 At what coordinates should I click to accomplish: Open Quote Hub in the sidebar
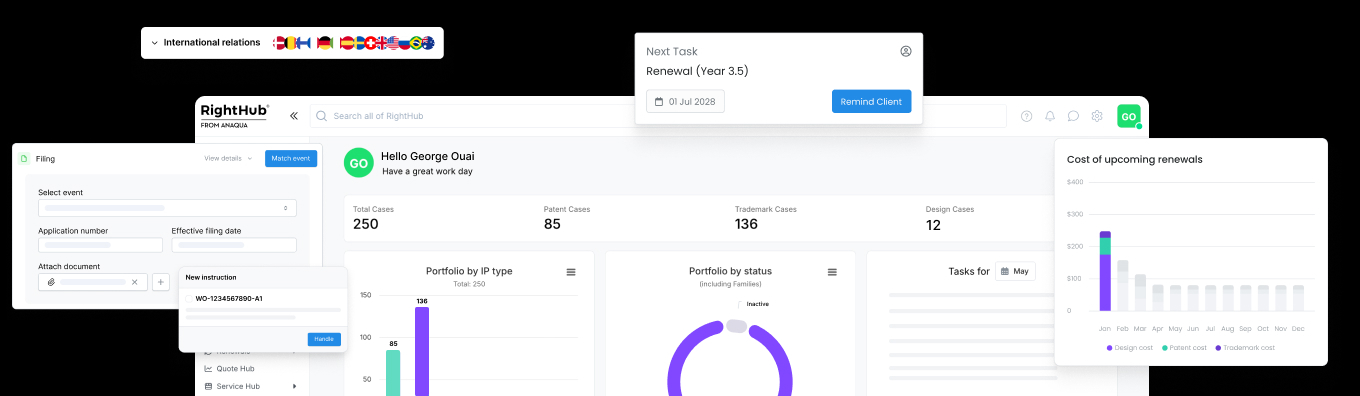(x=235, y=368)
